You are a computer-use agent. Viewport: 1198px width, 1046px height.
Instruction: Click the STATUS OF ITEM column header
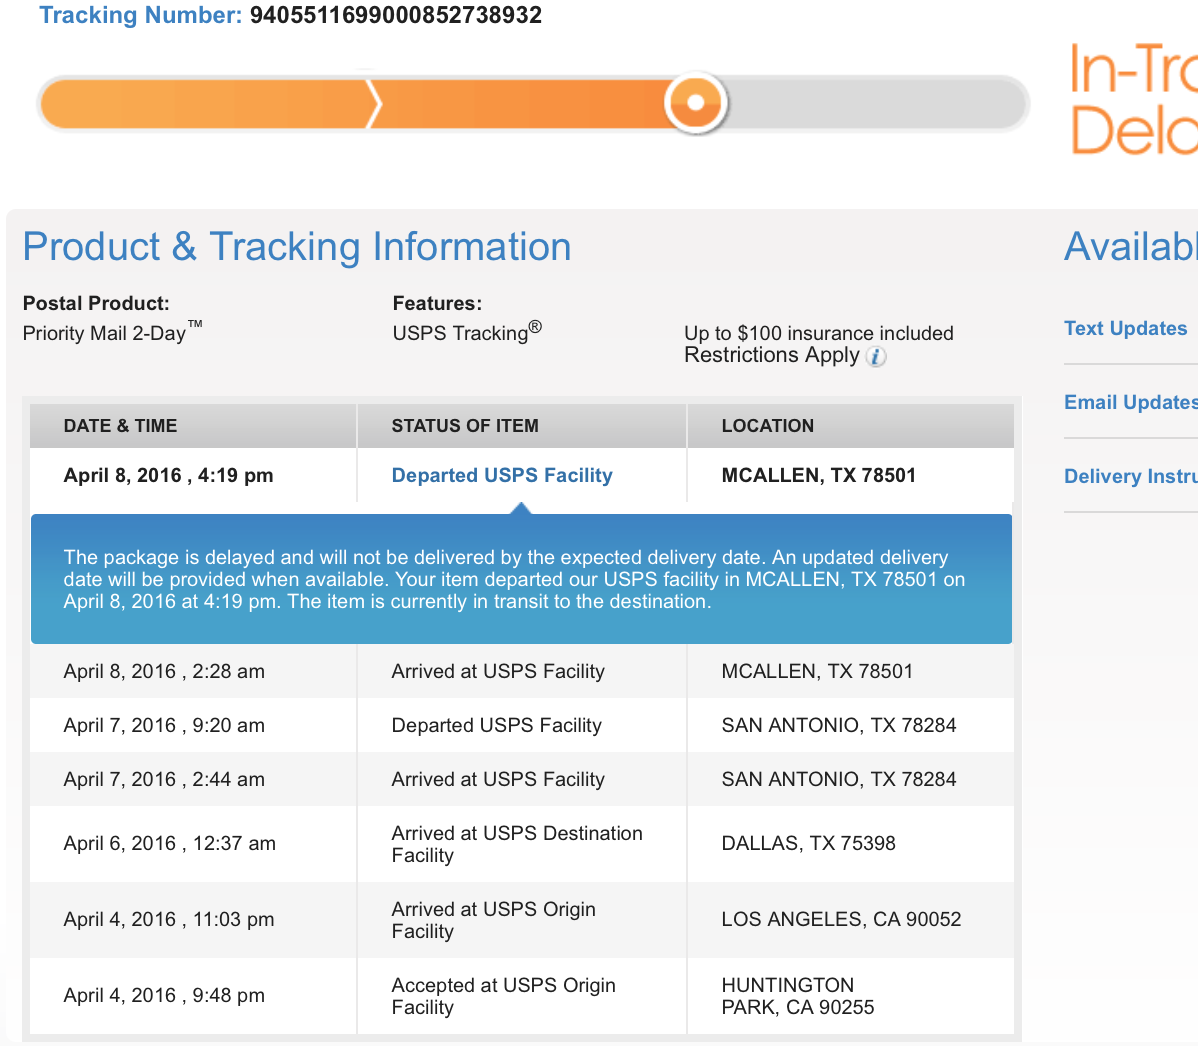click(x=465, y=425)
